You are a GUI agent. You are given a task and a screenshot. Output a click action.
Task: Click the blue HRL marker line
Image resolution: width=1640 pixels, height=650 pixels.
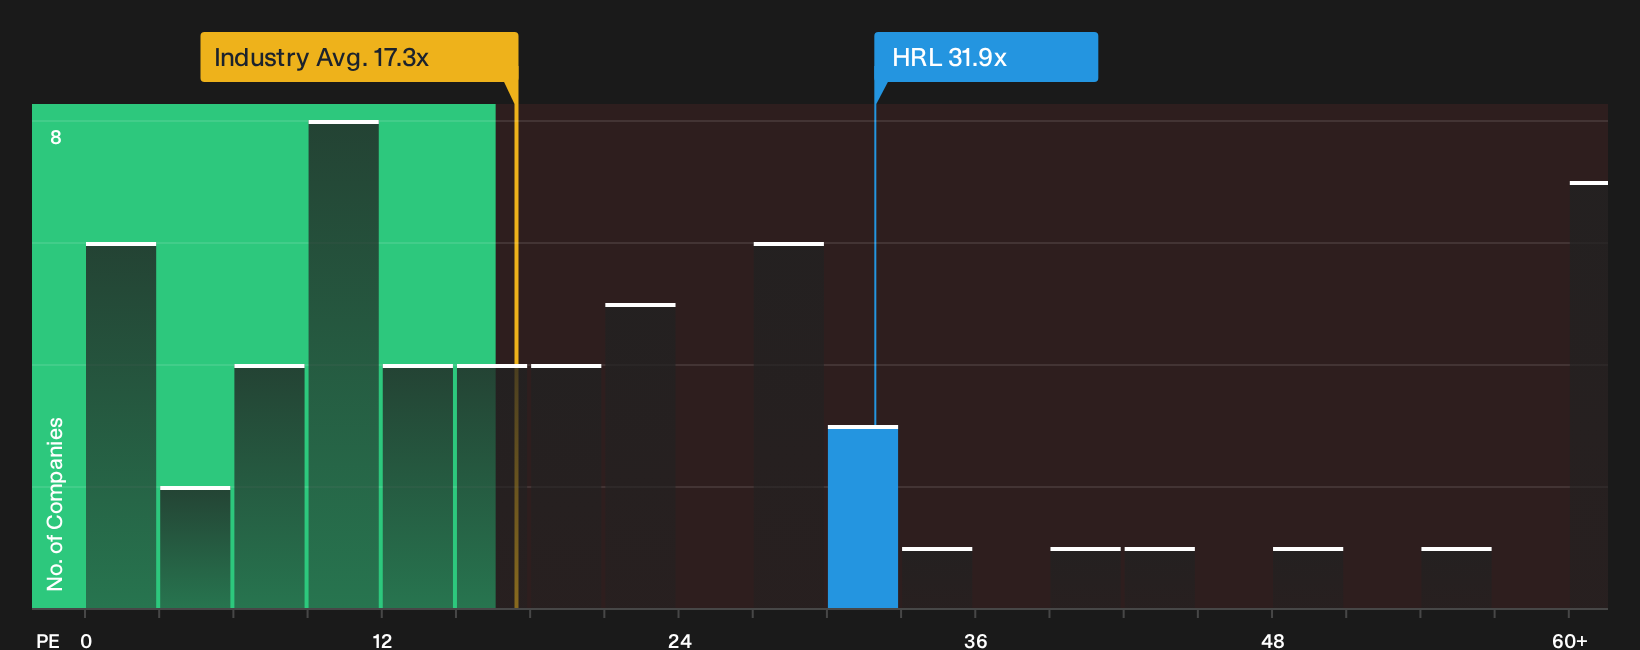click(x=875, y=265)
